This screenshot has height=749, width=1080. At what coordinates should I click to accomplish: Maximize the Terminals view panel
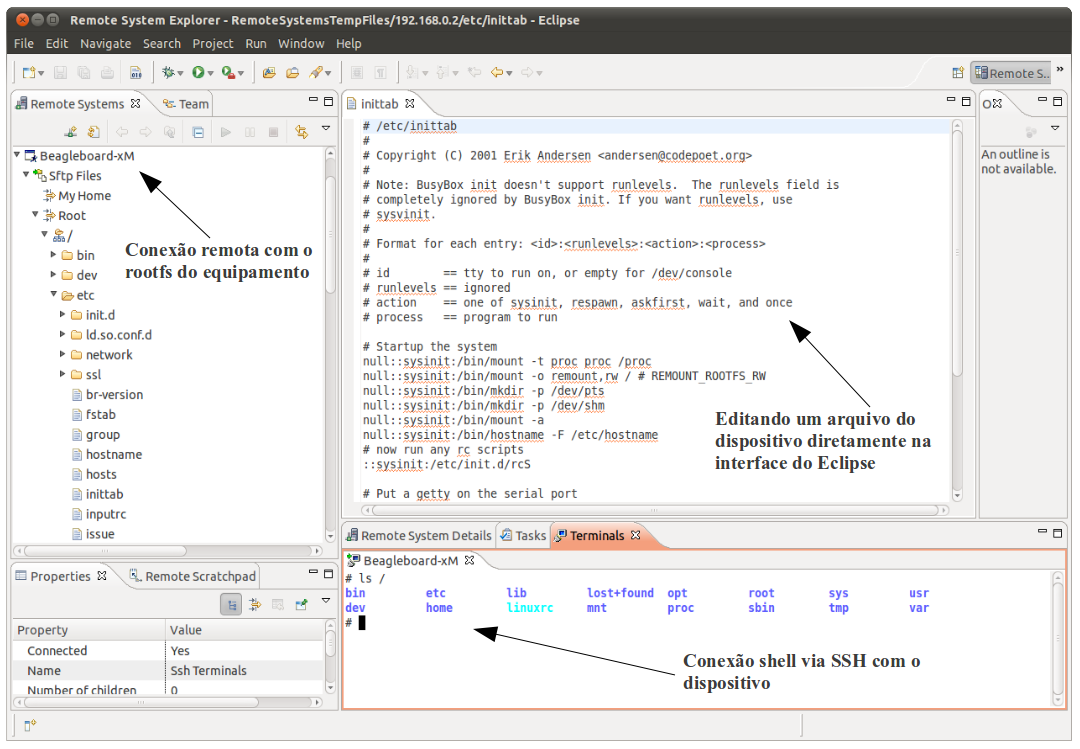pyautogui.click(x=1058, y=533)
